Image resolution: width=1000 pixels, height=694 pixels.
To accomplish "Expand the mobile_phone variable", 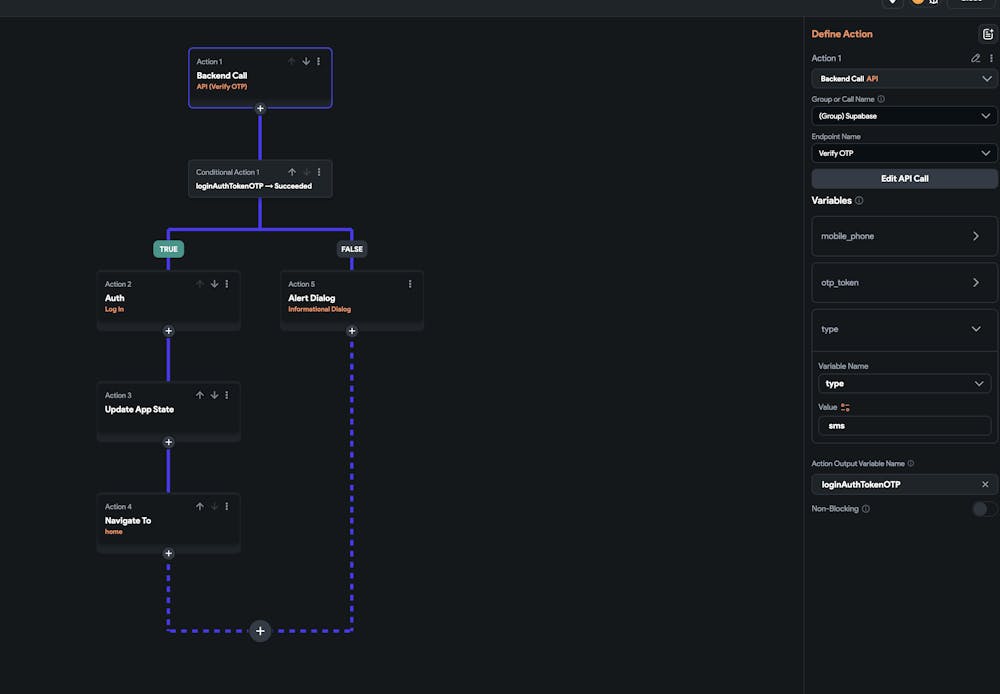I will point(904,236).
